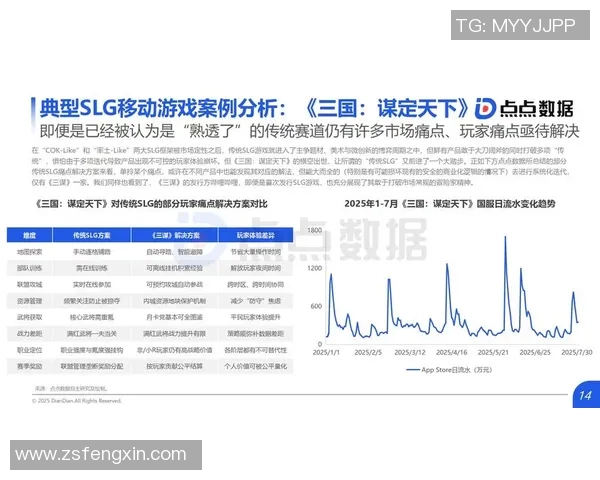Click the table cell 解放玩家夜间时间
Viewport: 600px width, 480px height.
pyautogui.click(x=256, y=268)
